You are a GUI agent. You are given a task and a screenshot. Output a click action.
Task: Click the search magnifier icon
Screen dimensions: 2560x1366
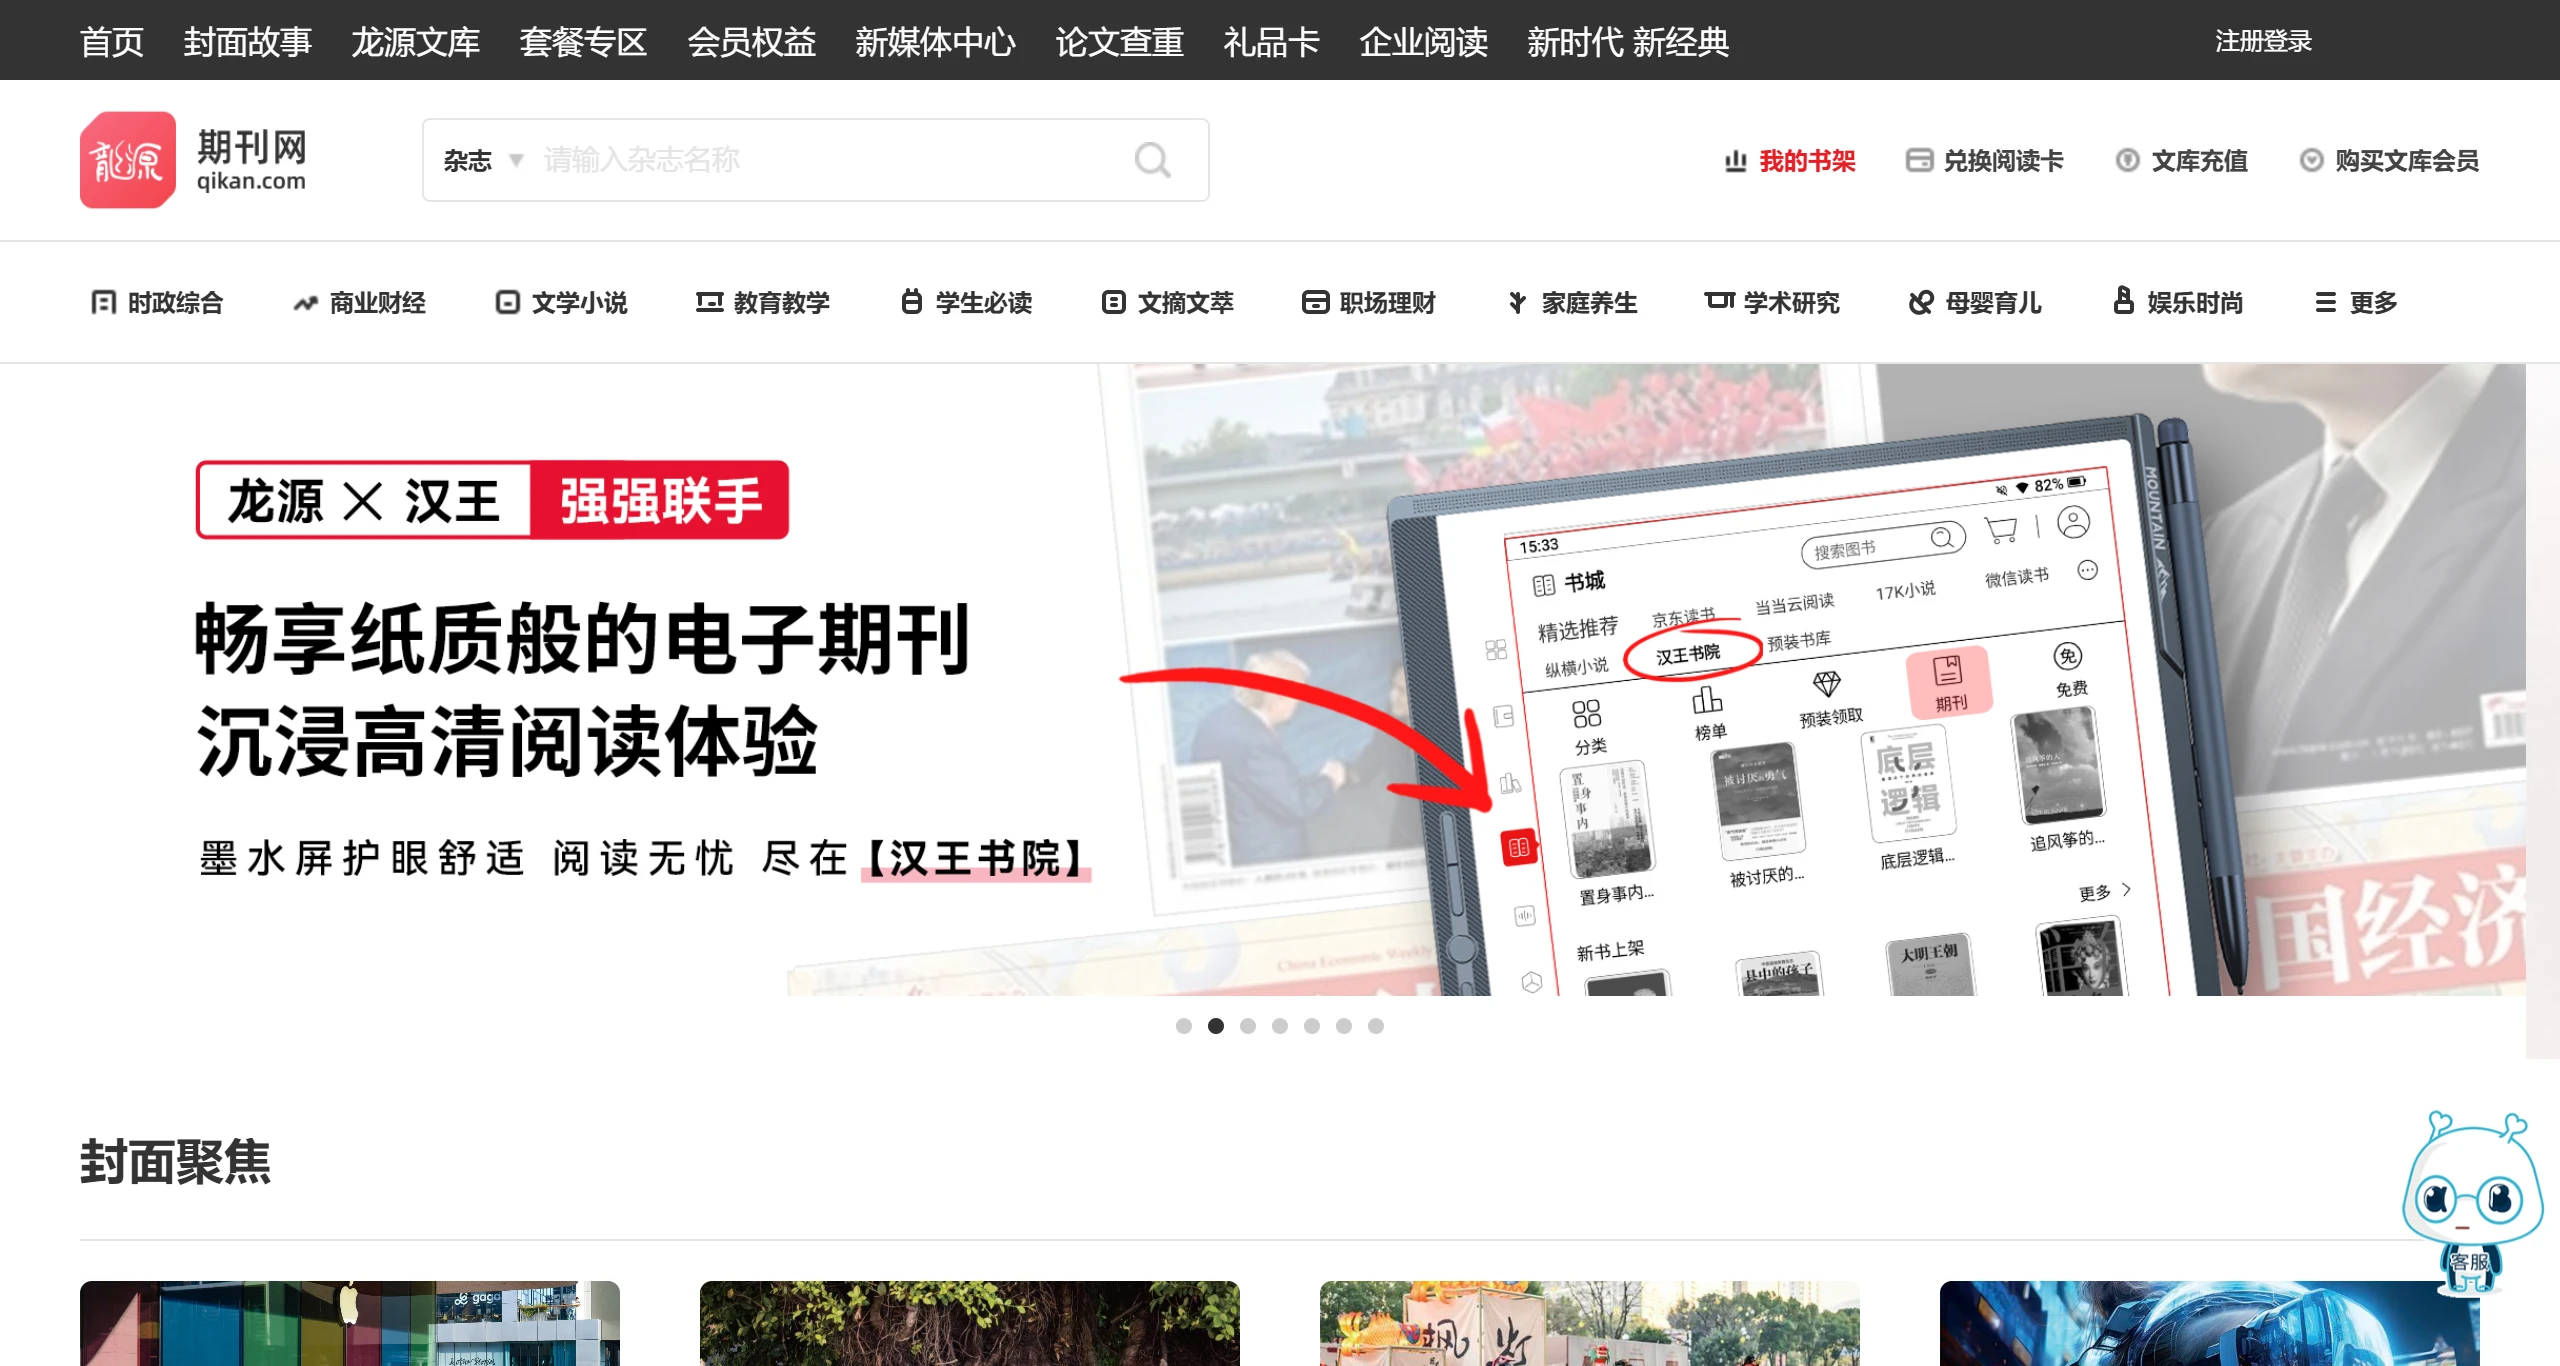click(1152, 160)
